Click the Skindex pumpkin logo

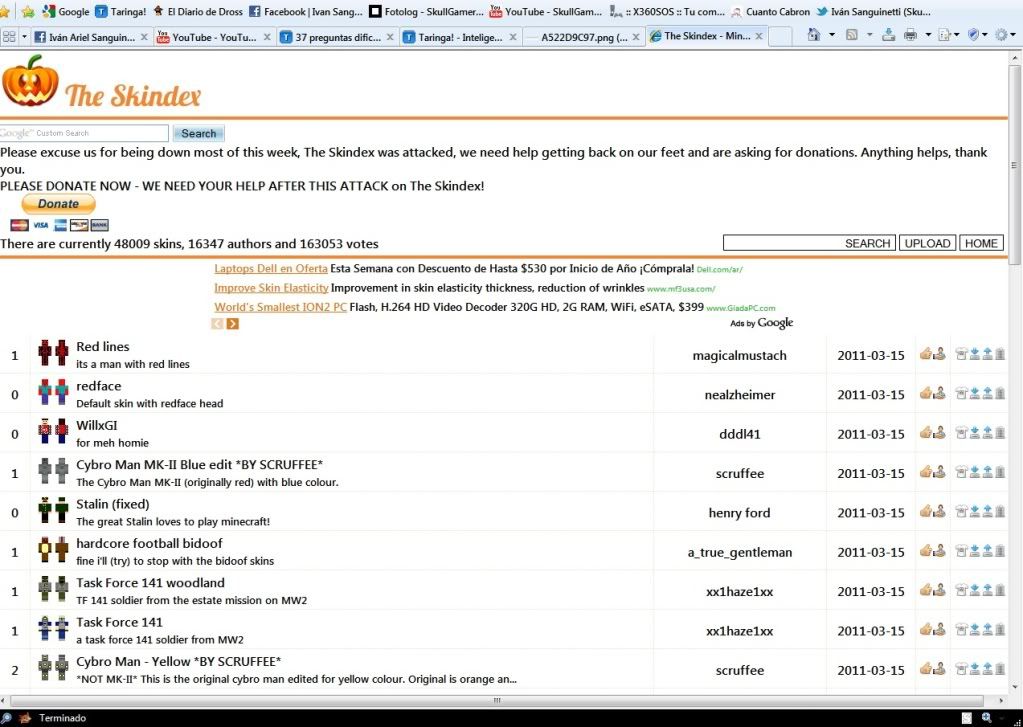pos(30,81)
